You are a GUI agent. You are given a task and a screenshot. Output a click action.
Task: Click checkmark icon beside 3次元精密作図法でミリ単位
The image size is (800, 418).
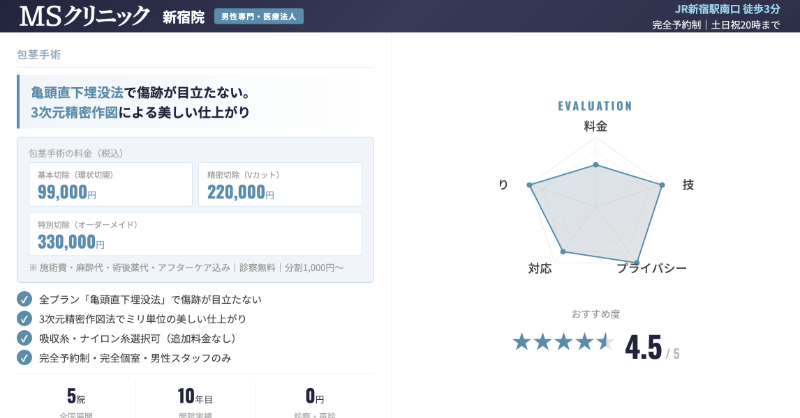tap(25, 318)
